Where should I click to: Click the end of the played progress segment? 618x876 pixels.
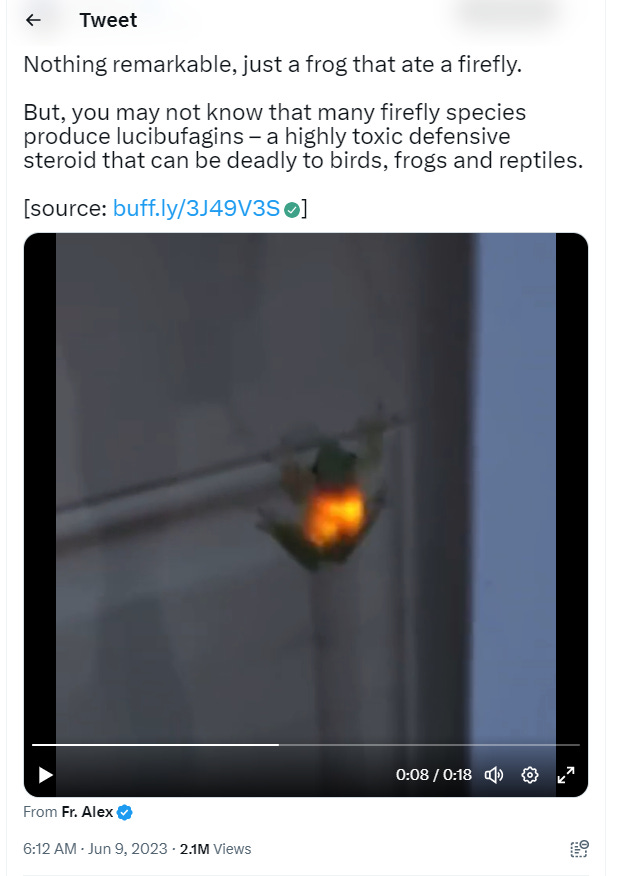tap(278, 745)
